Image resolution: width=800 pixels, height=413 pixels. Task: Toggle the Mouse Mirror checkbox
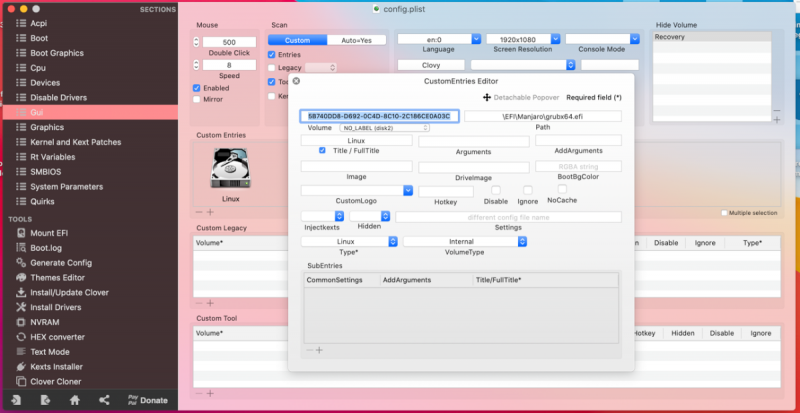pos(196,99)
